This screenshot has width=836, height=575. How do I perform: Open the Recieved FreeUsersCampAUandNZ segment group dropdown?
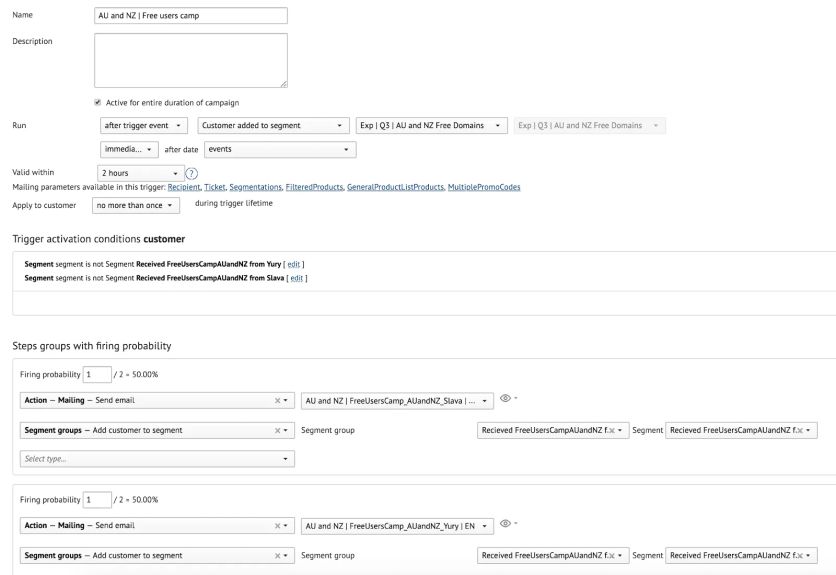(x=553, y=430)
